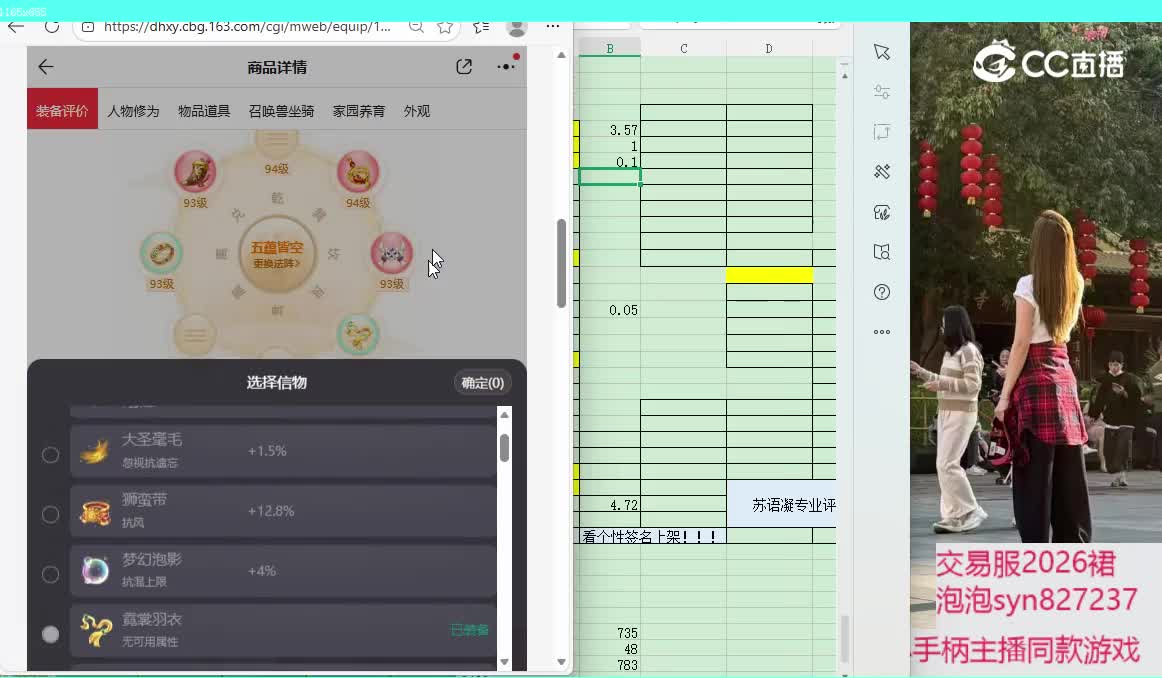Click the browser page vertical scrollbar thumb

click(561, 263)
